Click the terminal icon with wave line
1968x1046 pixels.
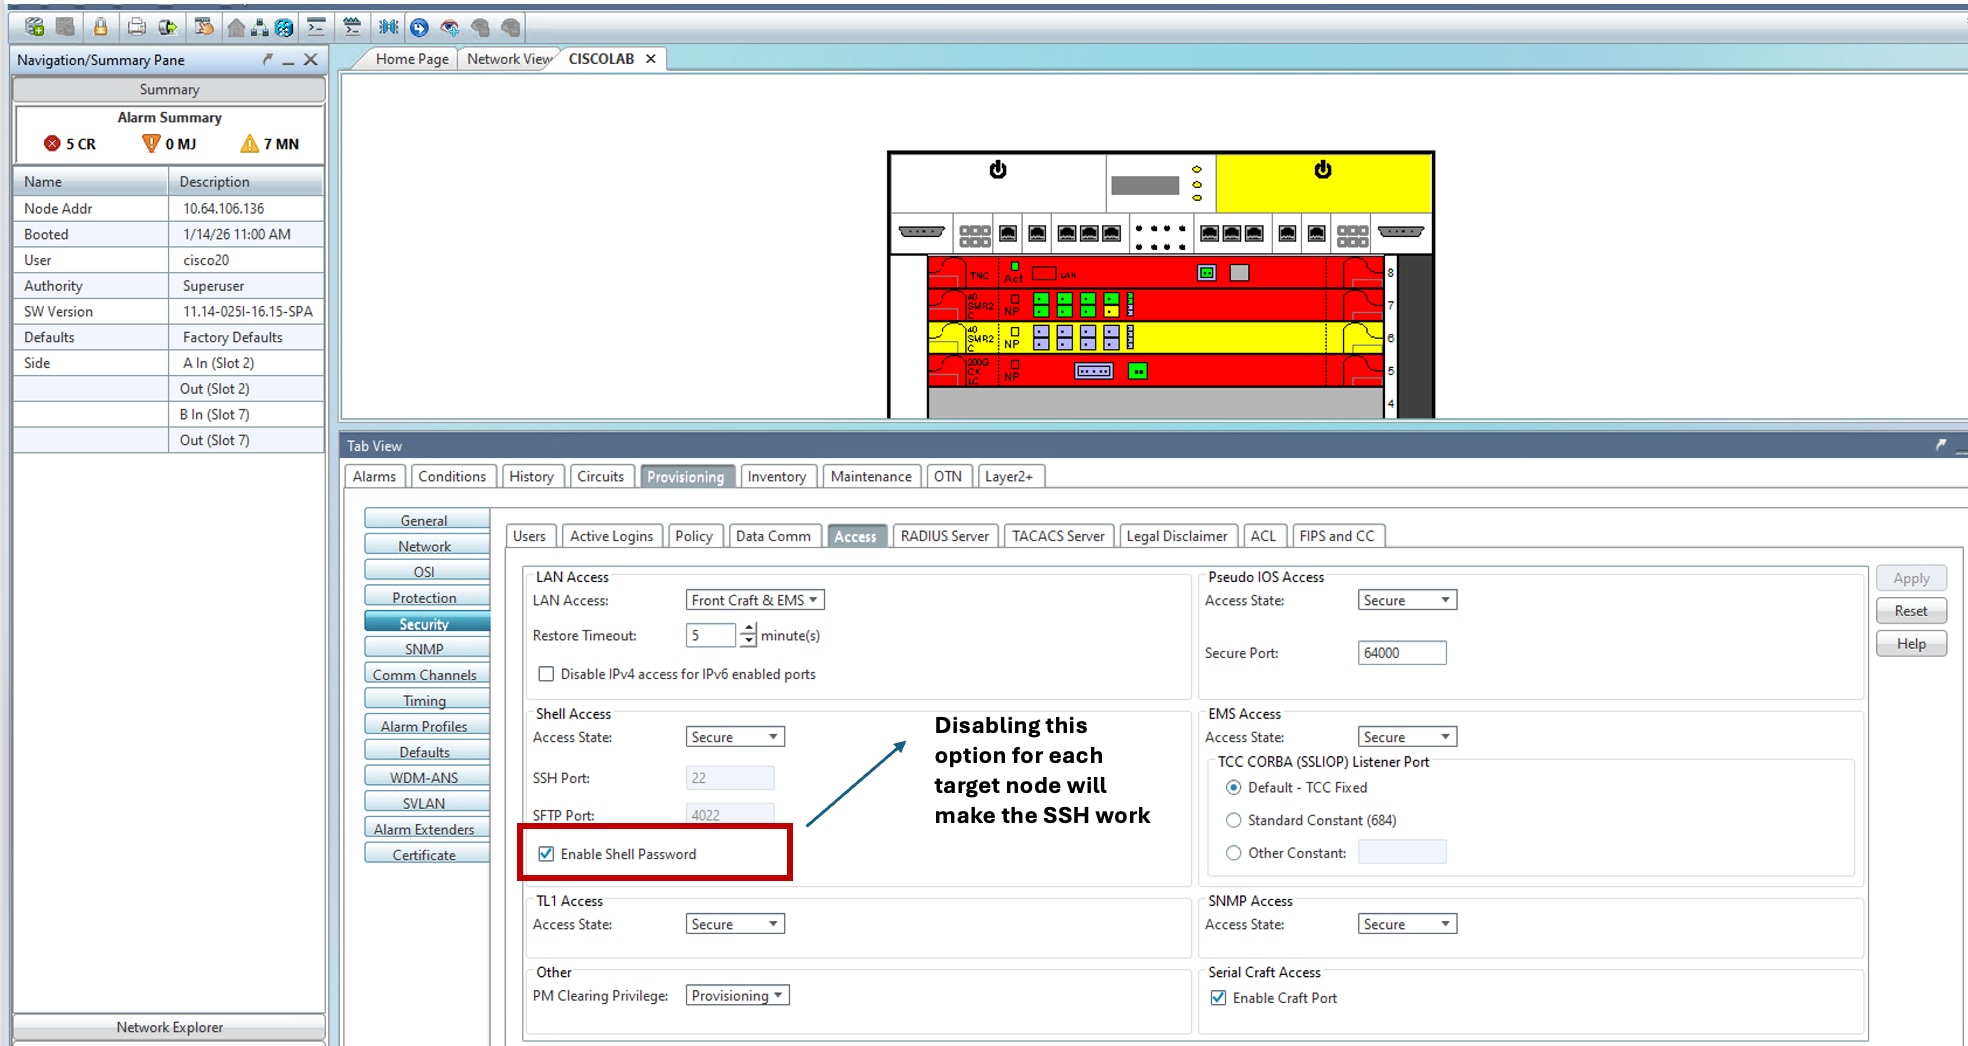click(x=352, y=27)
